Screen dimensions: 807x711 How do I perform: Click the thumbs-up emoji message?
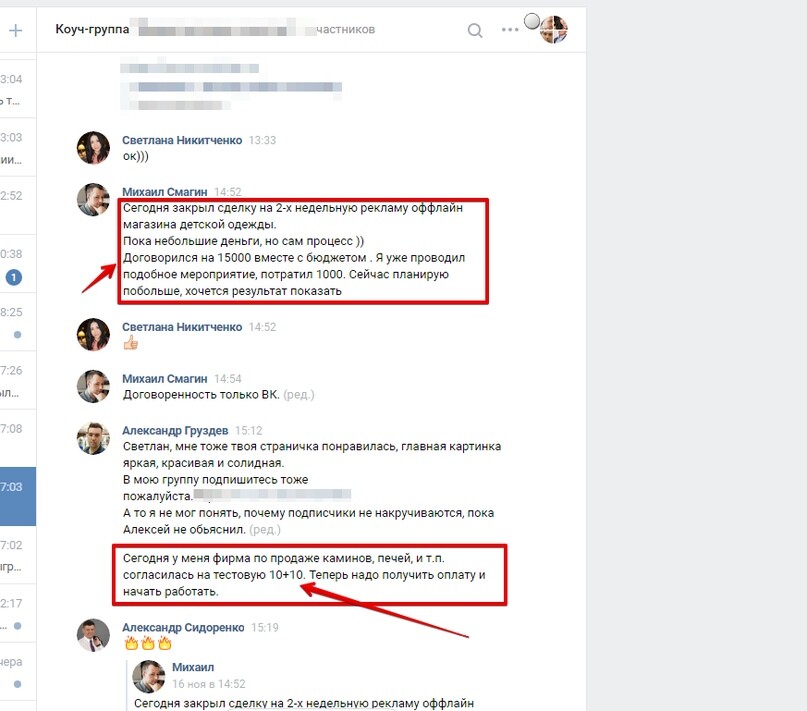pyautogui.click(x=131, y=342)
